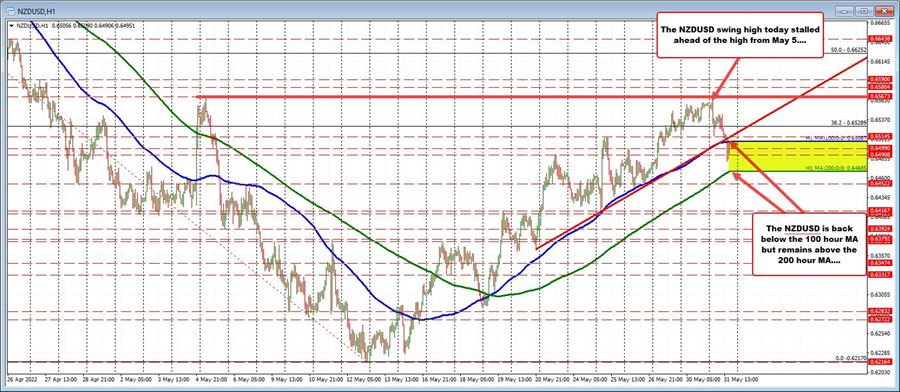Click the 0.64990 red price label
The width and height of the screenshot is (900, 392).
pos(880,148)
